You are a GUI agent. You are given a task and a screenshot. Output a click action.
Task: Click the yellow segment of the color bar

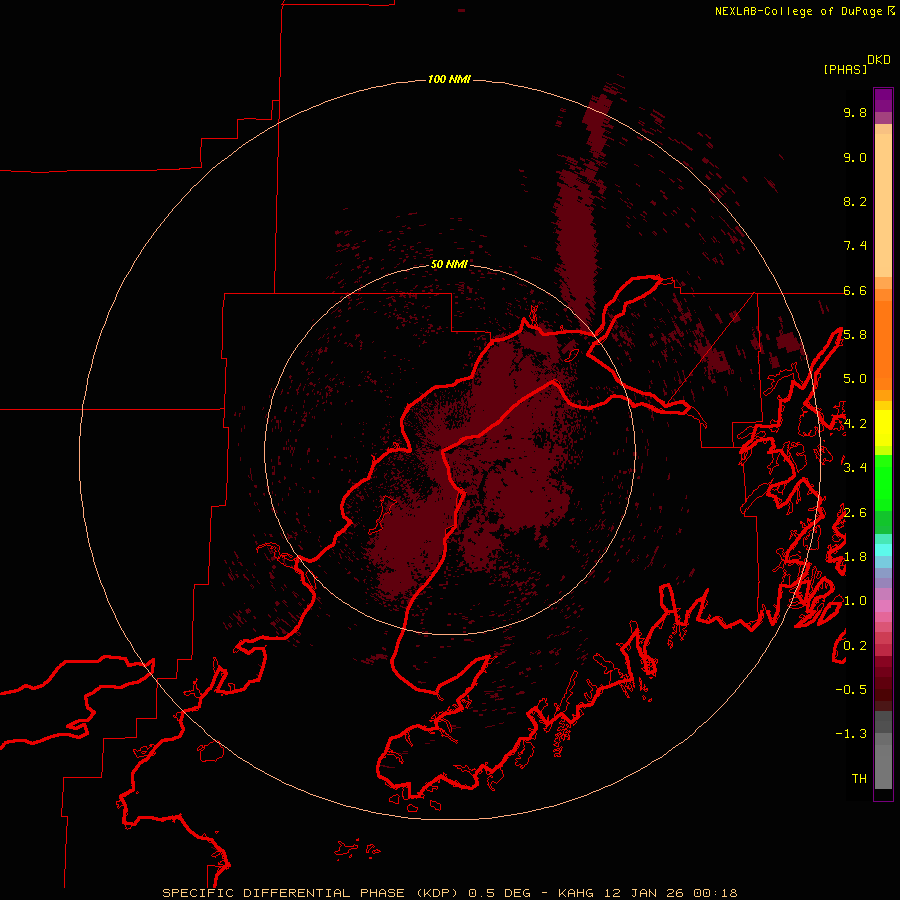tap(883, 428)
